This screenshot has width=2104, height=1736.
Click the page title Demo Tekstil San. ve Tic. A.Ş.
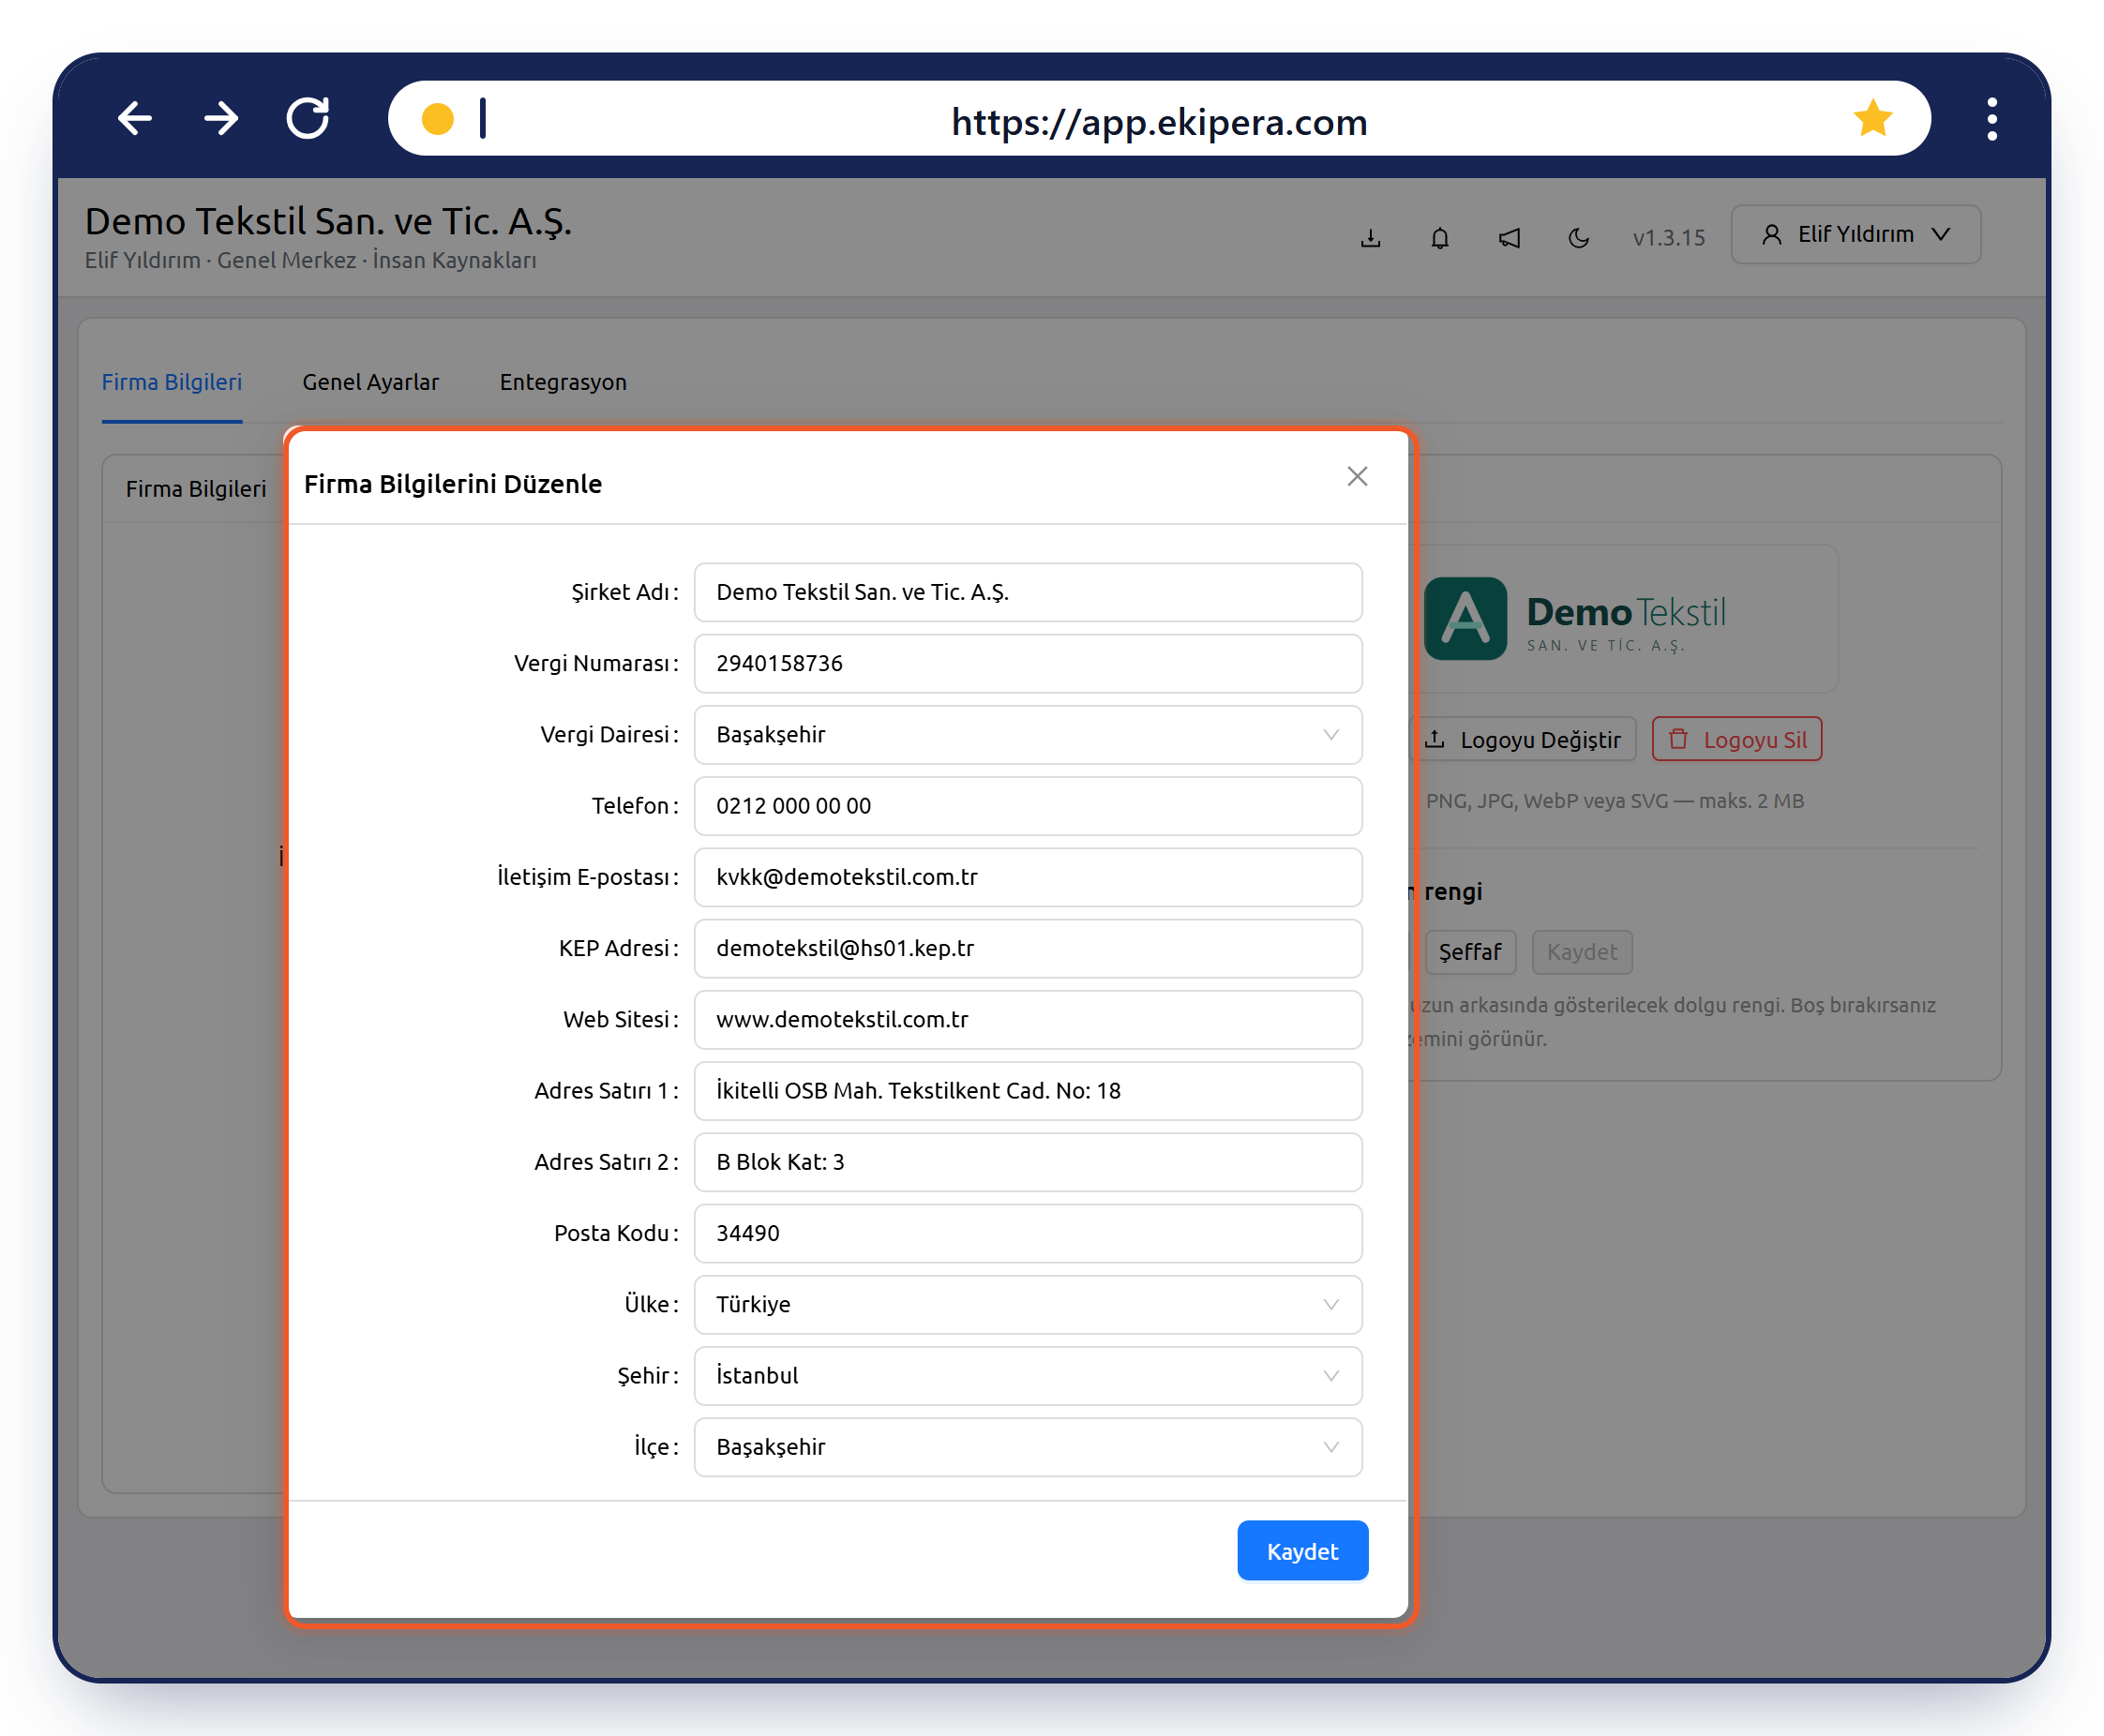click(x=328, y=221)
